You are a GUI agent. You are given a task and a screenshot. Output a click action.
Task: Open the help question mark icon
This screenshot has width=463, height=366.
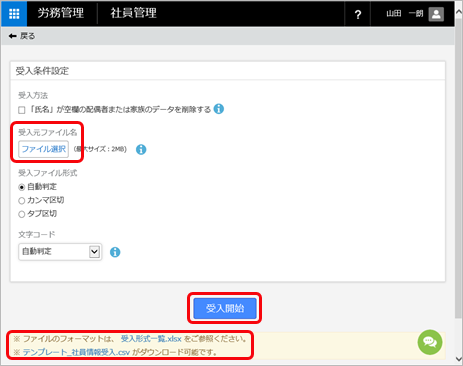click(x=358, y=14)
